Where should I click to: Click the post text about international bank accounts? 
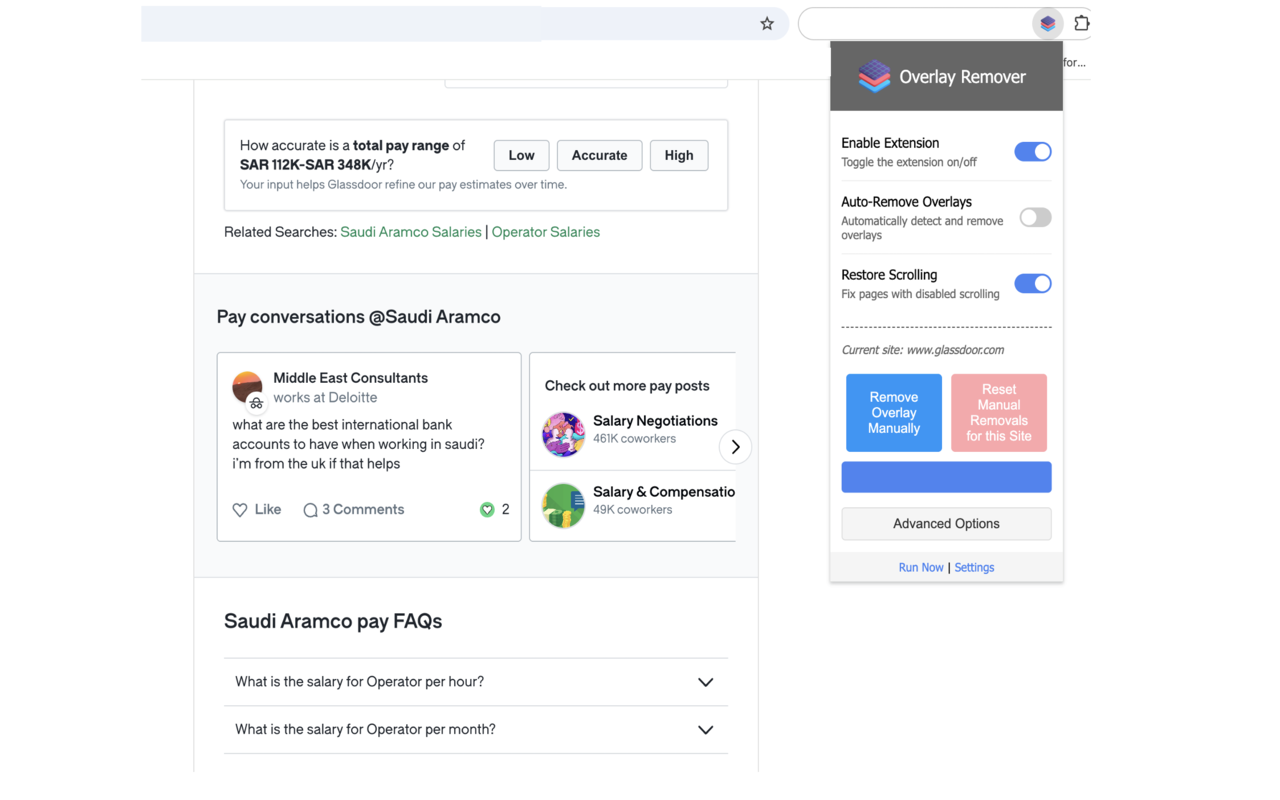click(x=359, y=444)
